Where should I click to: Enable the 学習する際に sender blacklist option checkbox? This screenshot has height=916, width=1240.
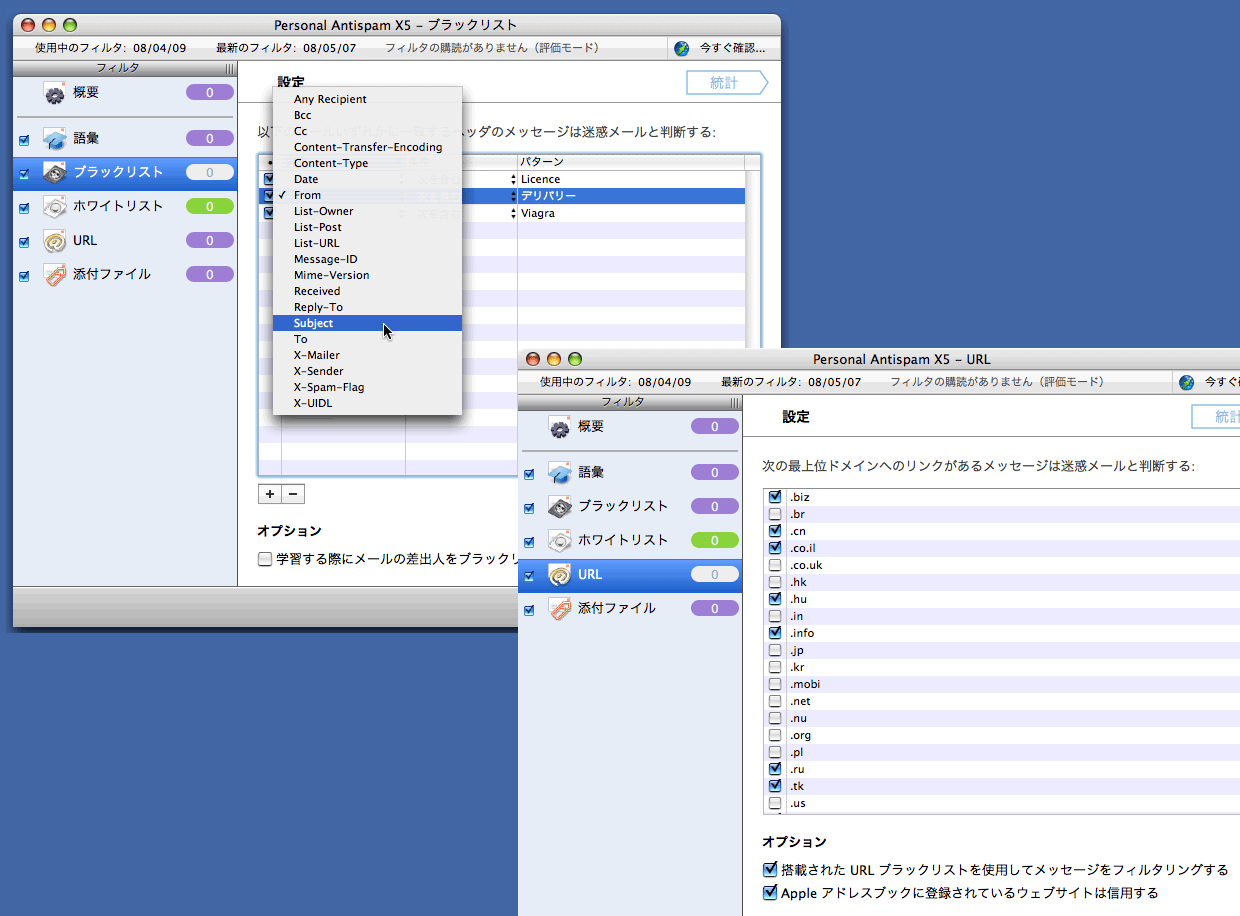[x=265, y=560]
